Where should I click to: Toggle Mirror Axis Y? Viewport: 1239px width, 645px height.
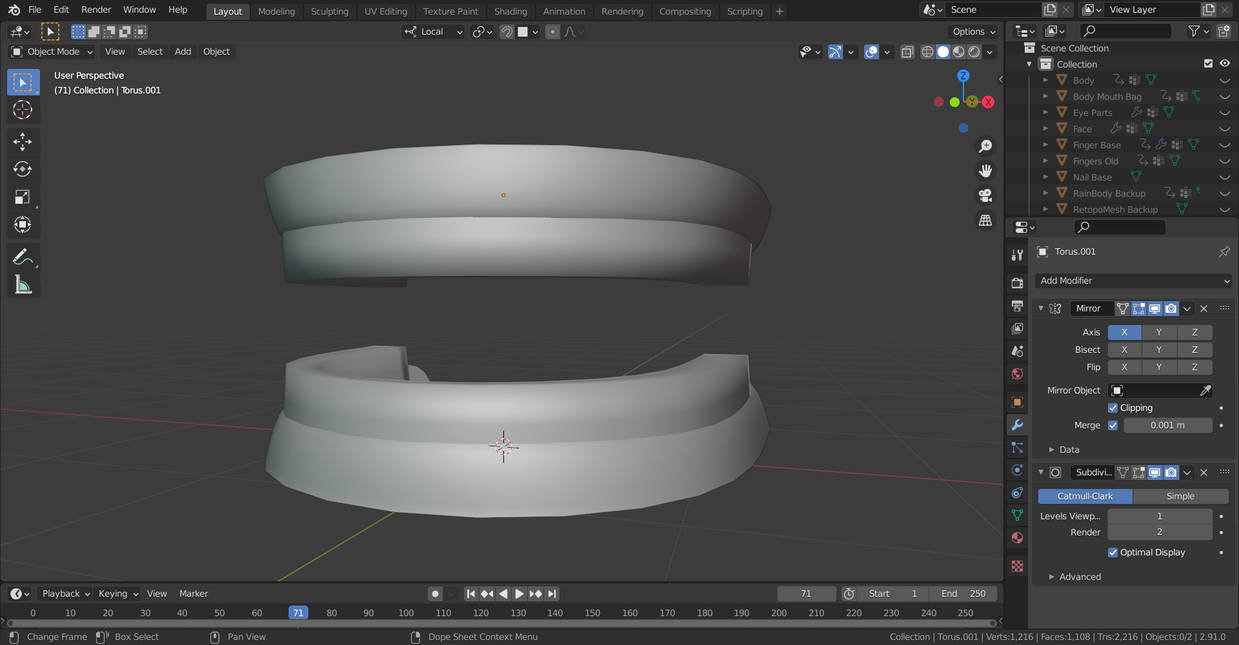click(x=1159, y=332)
